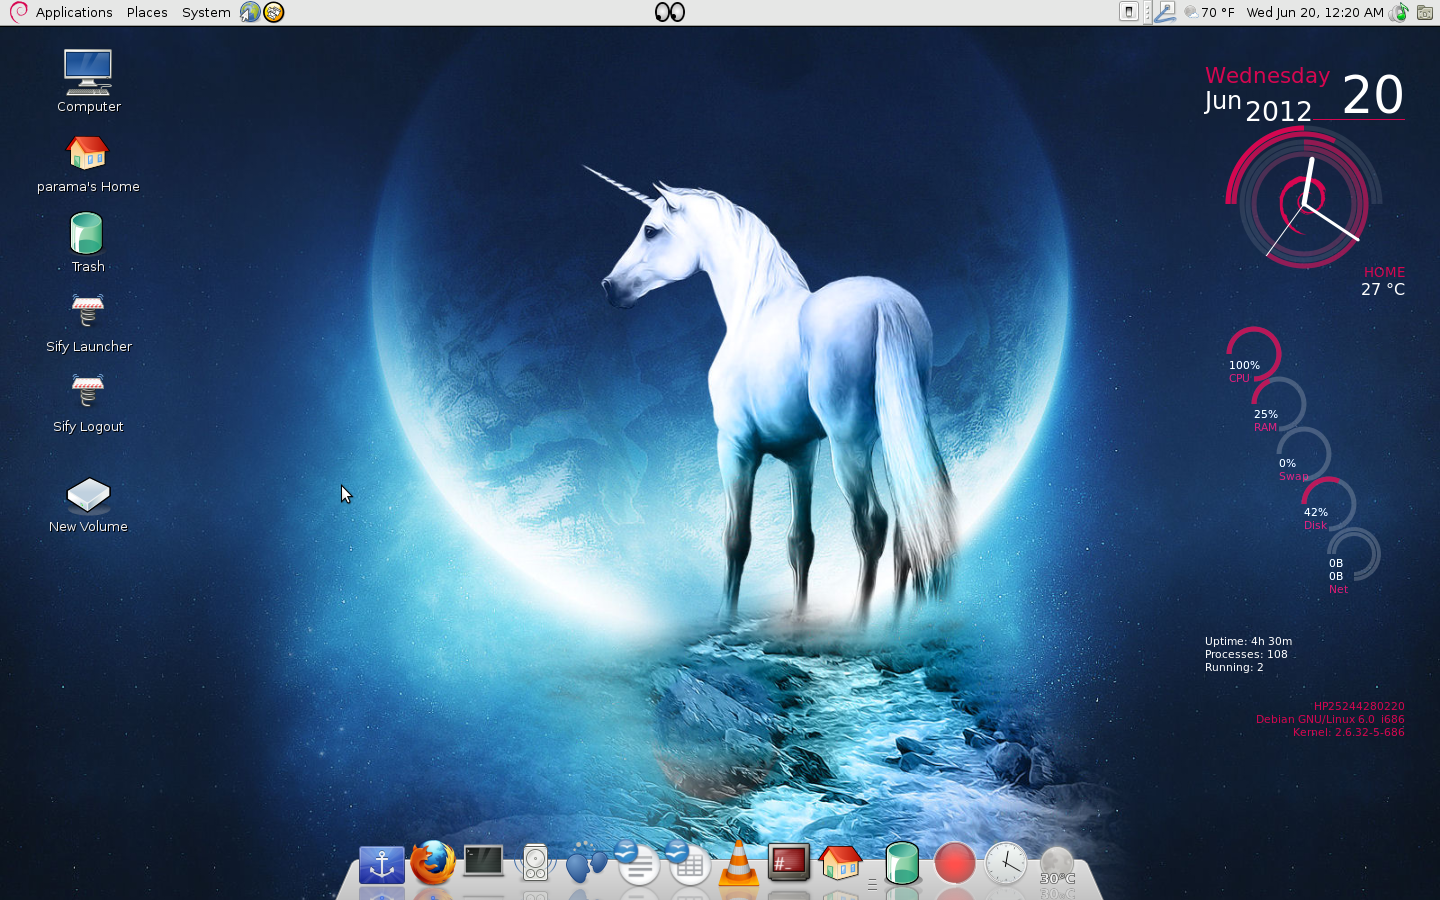1440x900 pixels.
Task: Open the Applications menu
Action: point(74,12)
